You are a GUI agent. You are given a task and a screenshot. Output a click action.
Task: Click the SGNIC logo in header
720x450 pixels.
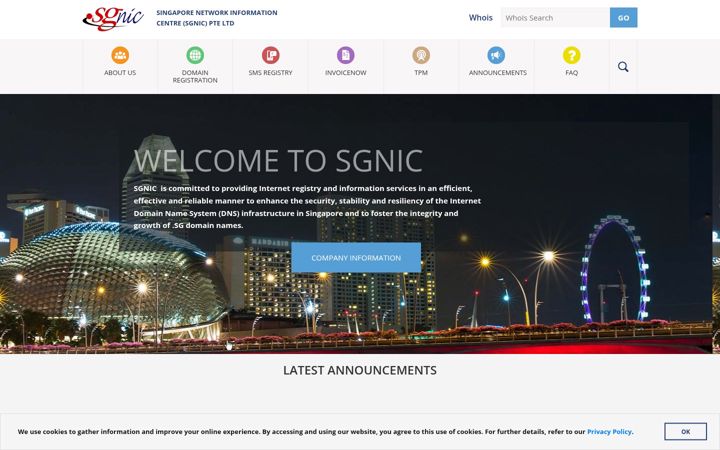113,18
